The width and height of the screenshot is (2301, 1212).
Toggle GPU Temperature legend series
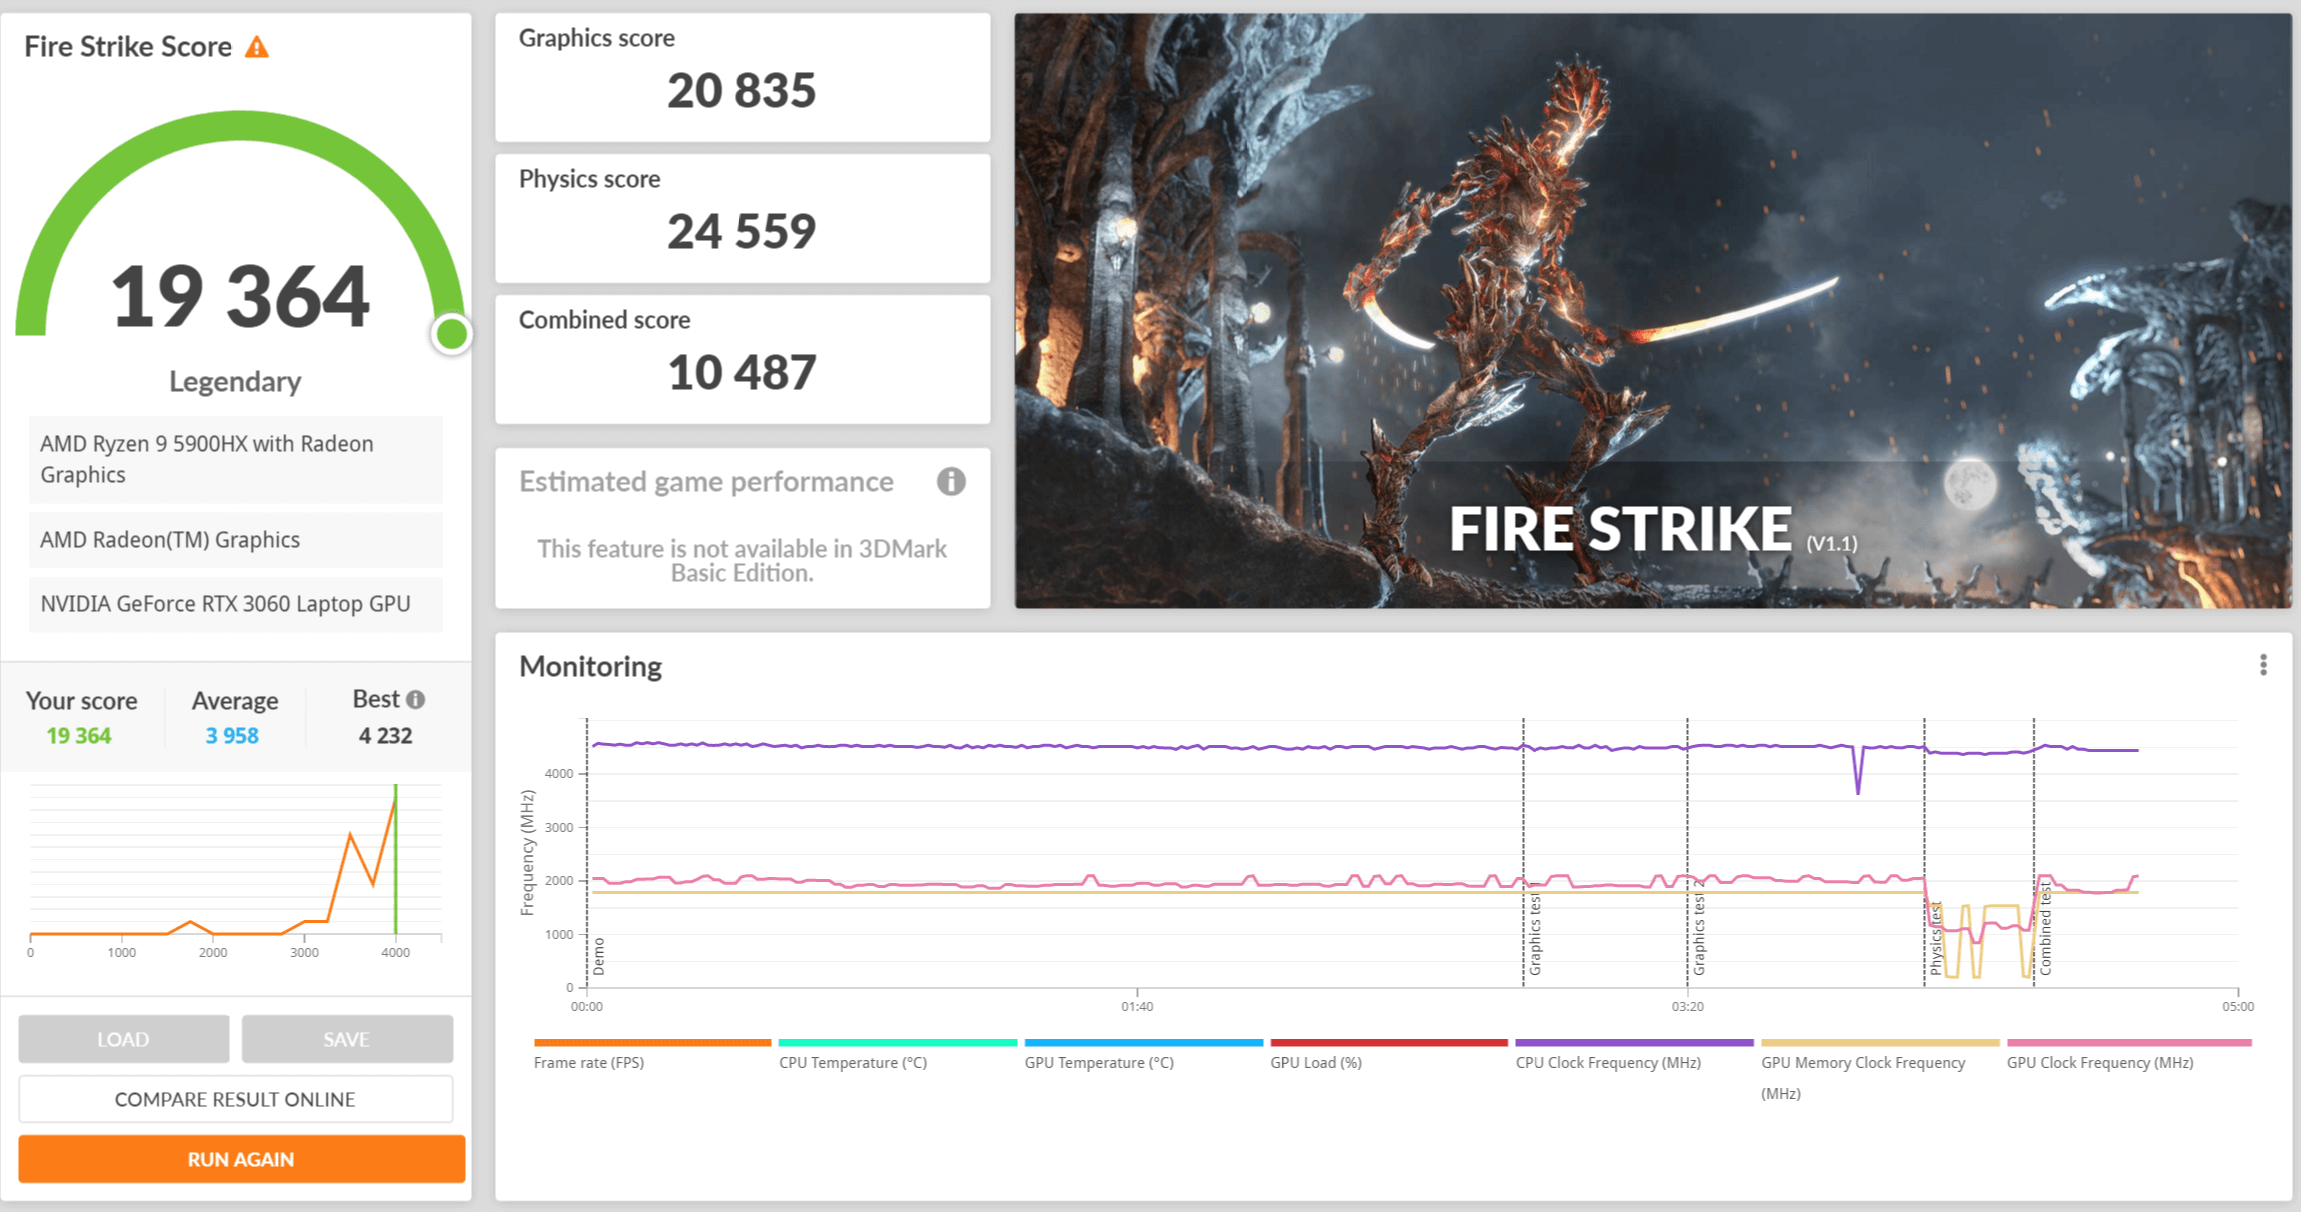[1143, 1055]
